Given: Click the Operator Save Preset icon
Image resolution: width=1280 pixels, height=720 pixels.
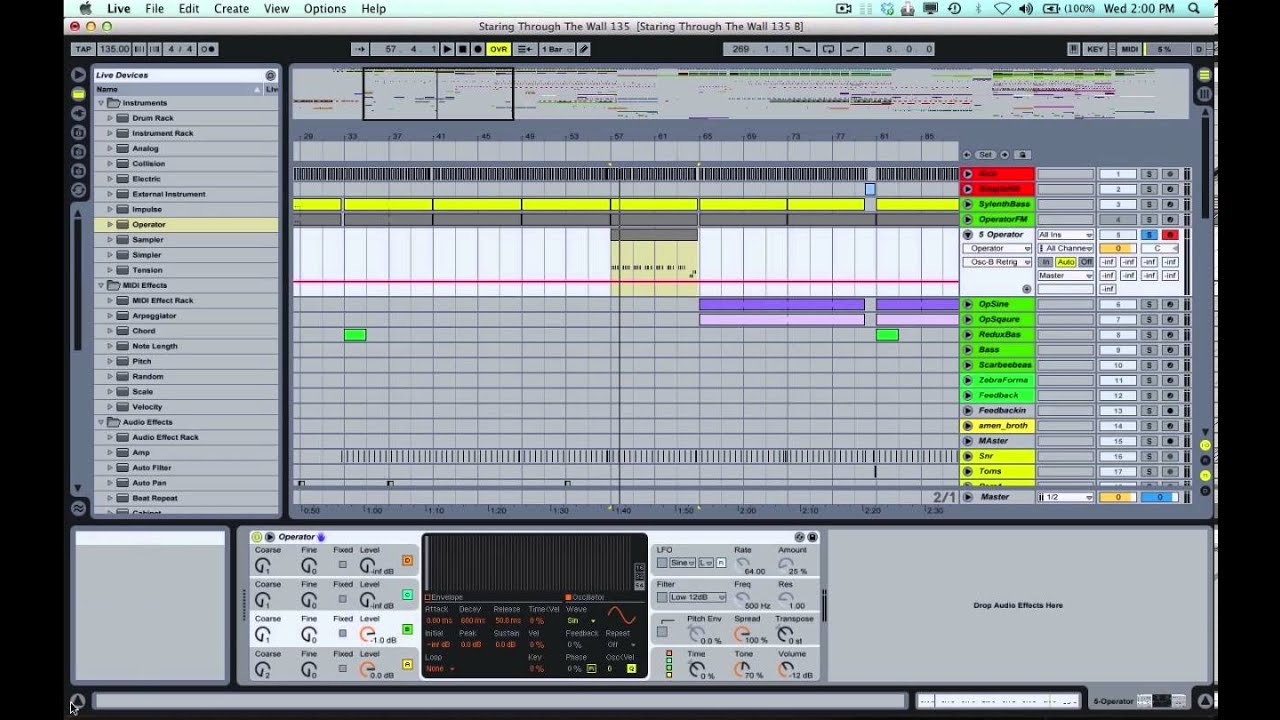Looking at the screenshot, I should [812, 537].
